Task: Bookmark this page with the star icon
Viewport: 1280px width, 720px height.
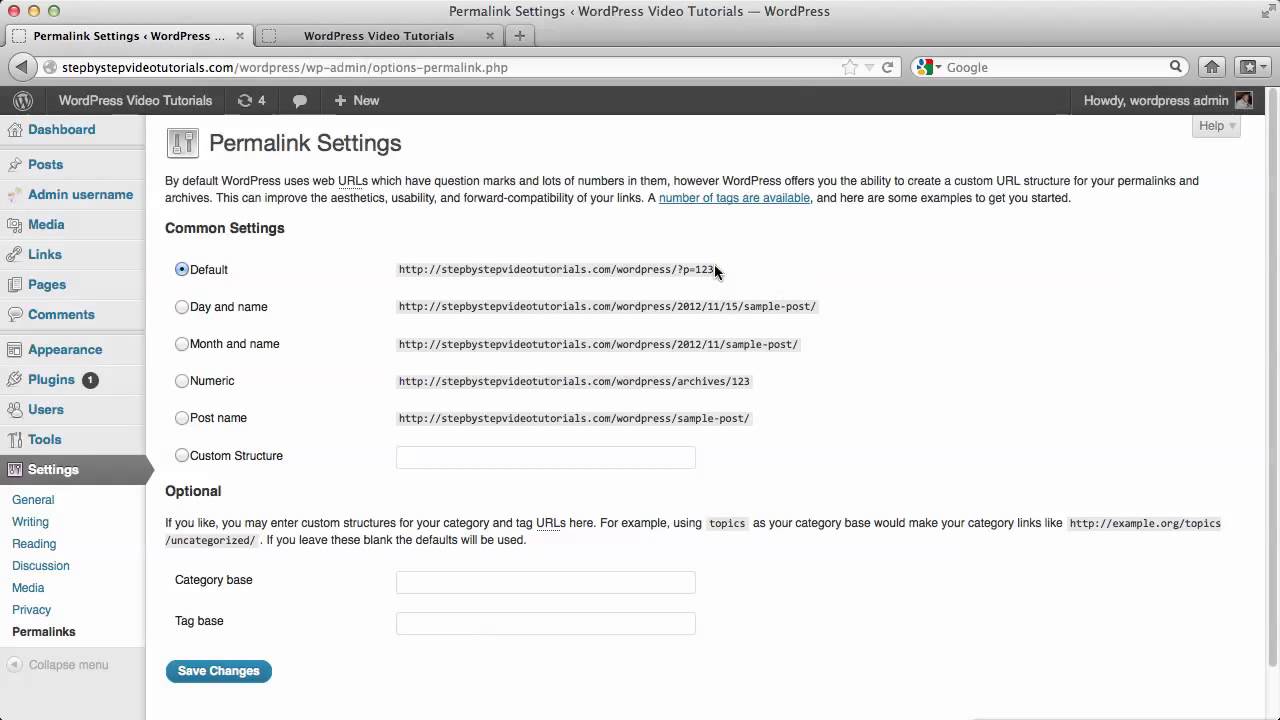Action: coord(850,67)
